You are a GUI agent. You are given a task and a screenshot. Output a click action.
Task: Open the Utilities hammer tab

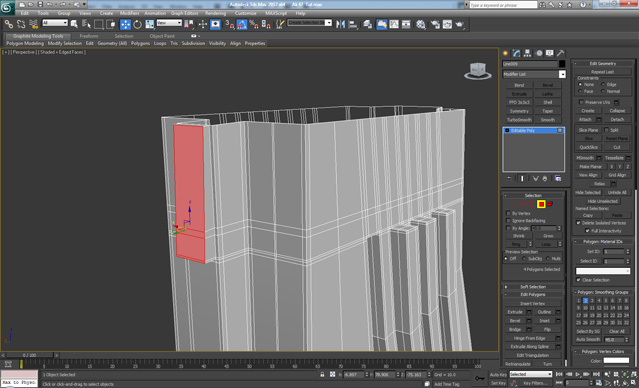(x=561, y=53)
